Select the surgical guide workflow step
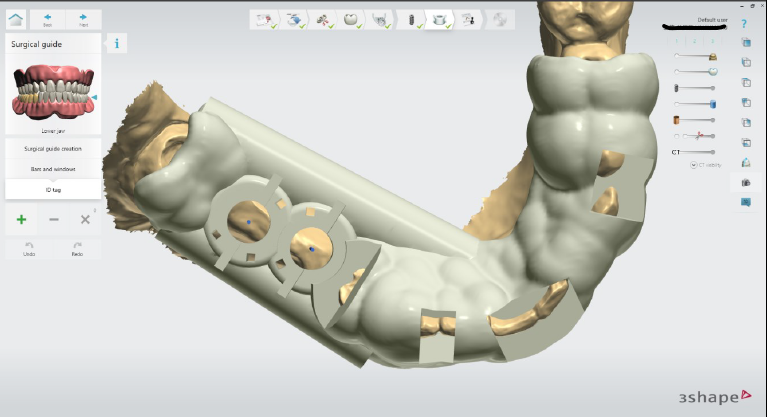767x417 pixels. (438, 19)
